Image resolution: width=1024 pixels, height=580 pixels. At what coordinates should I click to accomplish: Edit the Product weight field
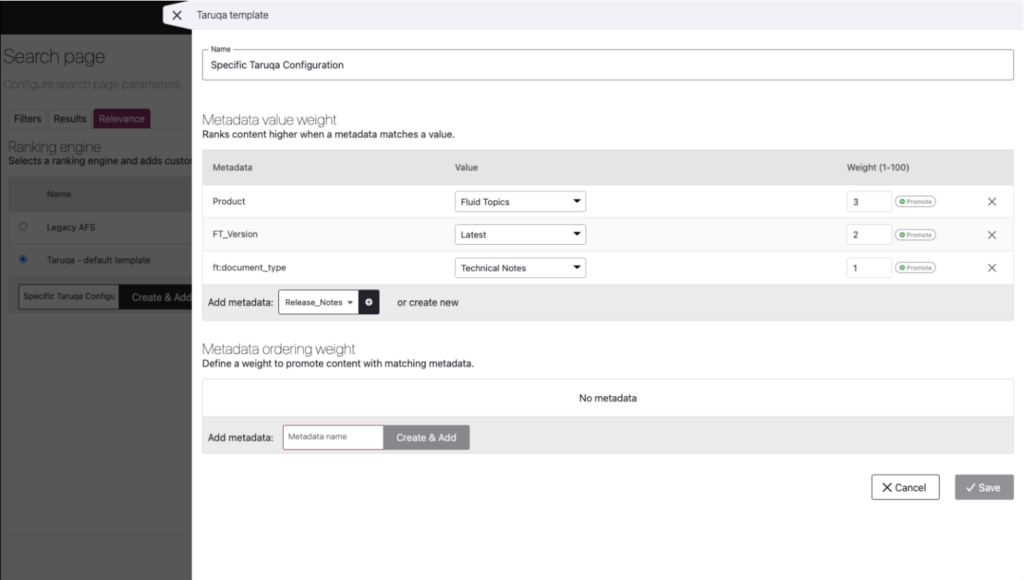[868, 202]
